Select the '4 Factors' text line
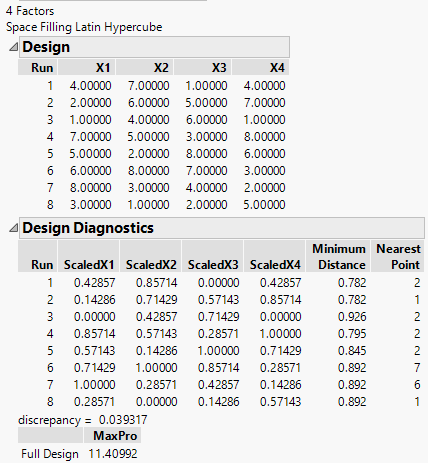The height and width of the screenshot is (463, 428). pyautogui.click(x=30, y=11)
